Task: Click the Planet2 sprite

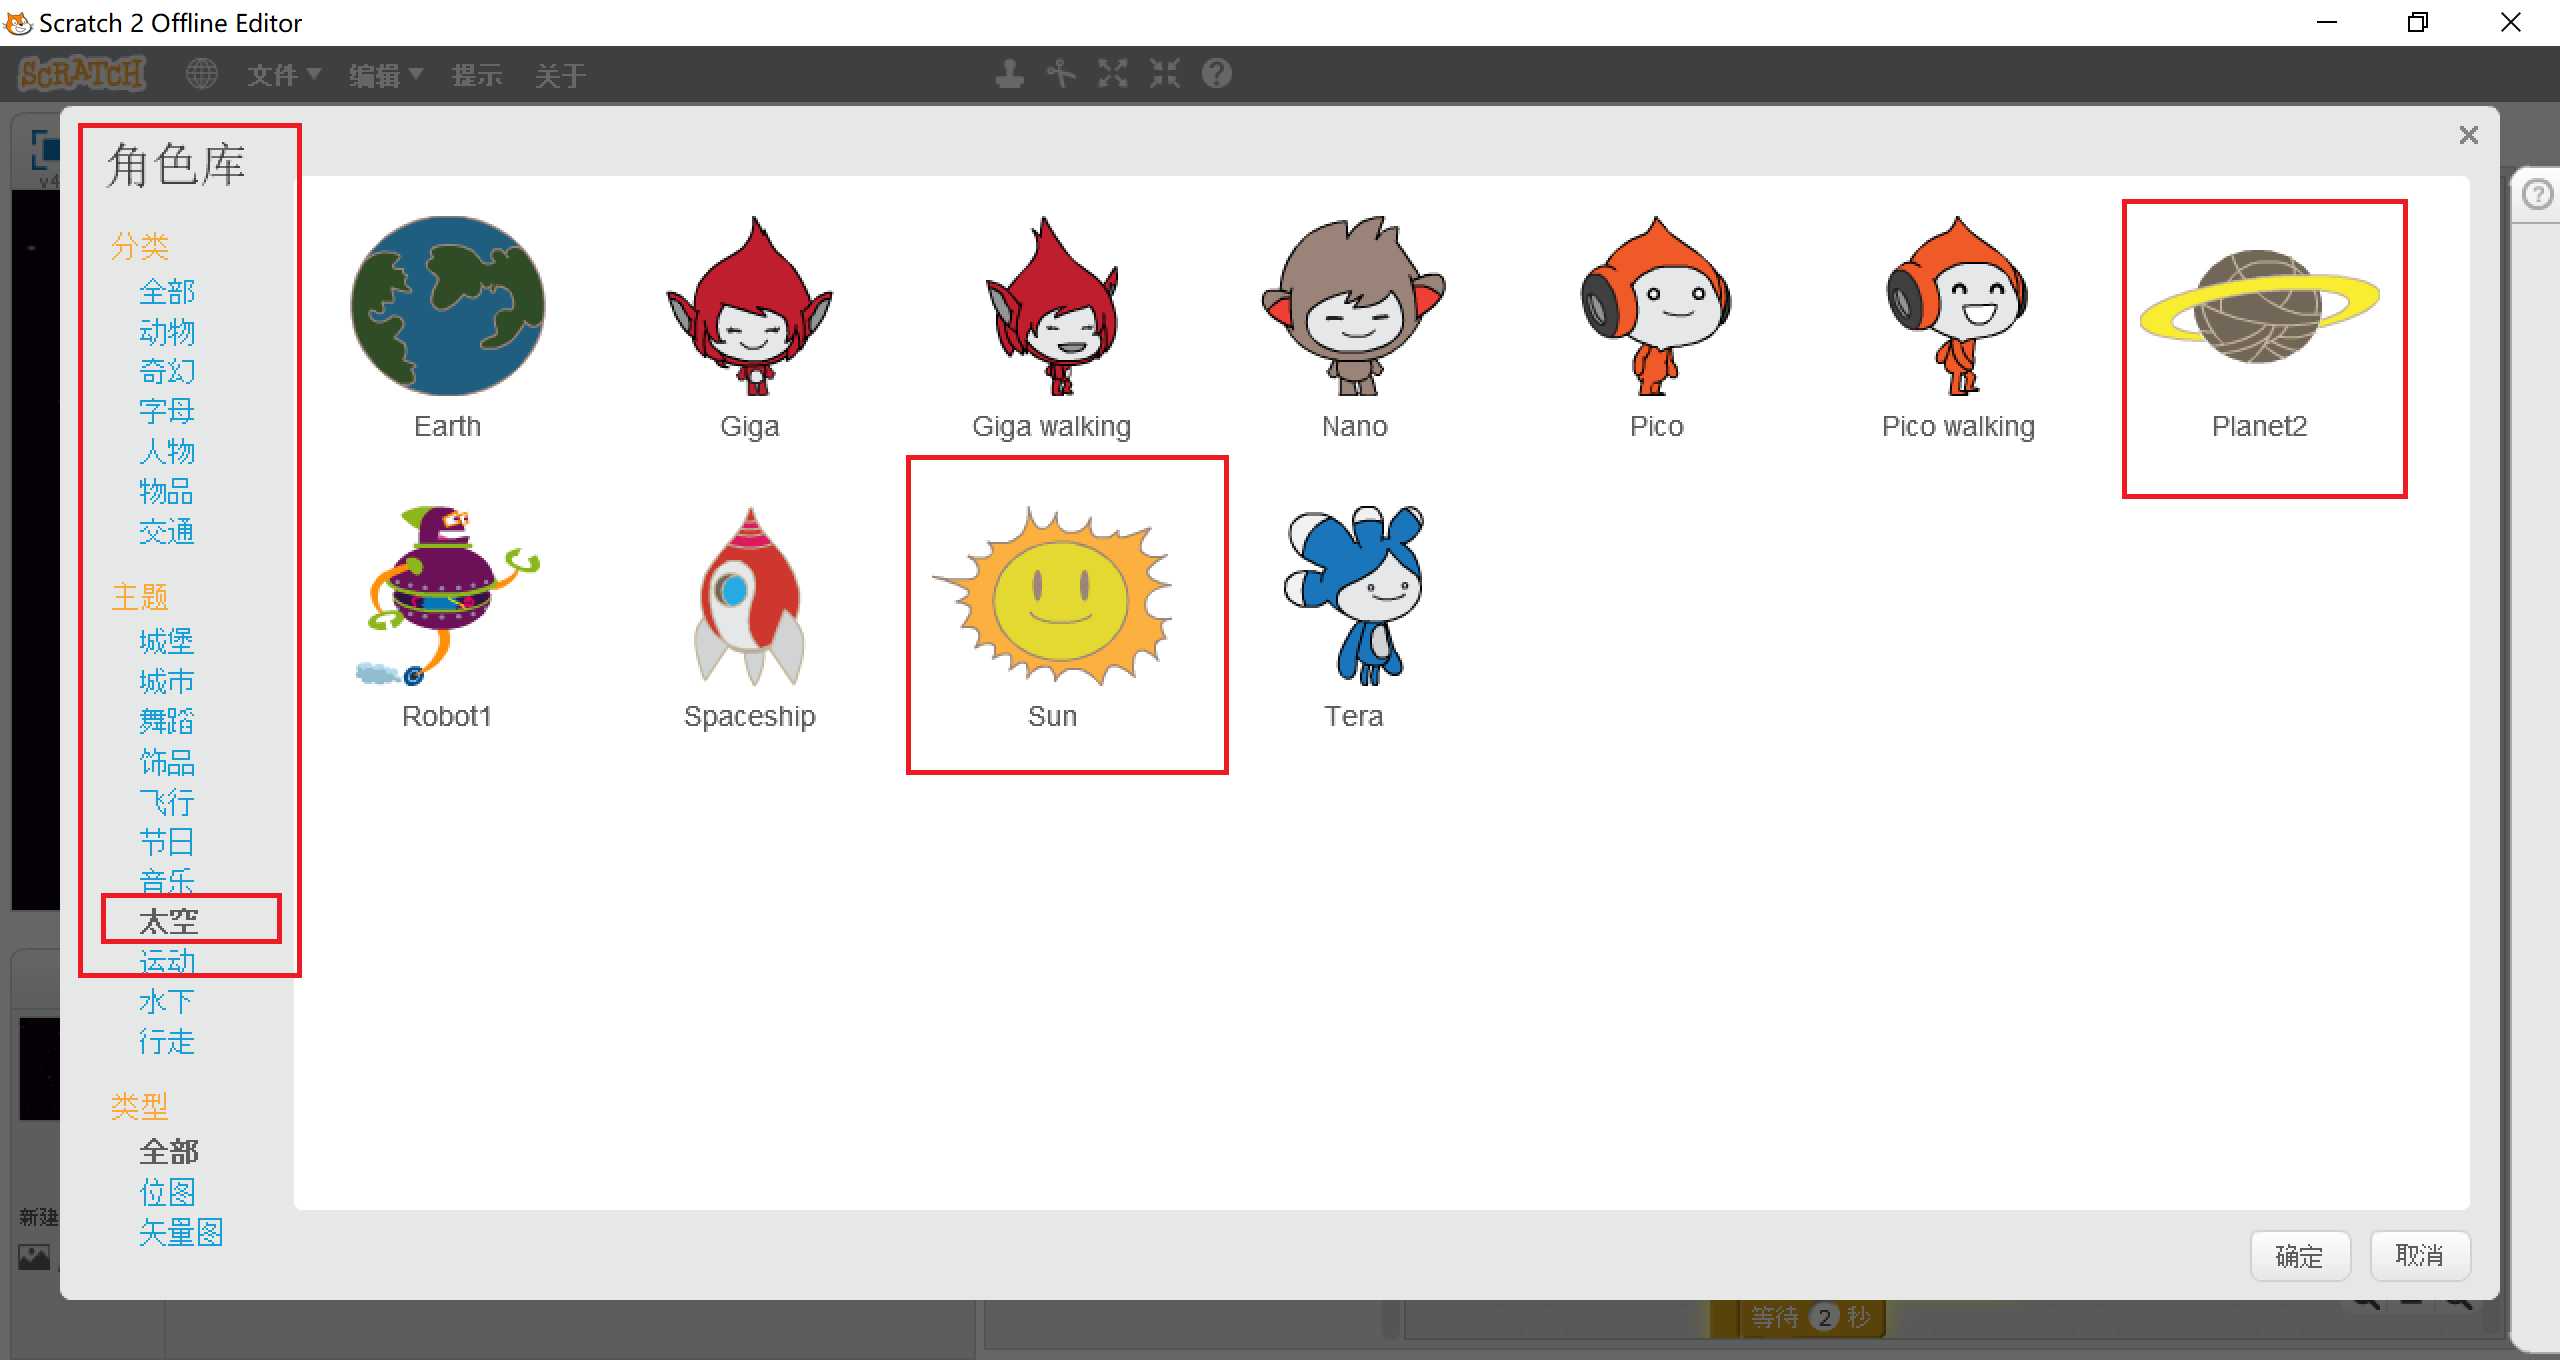Action: click(x=2259, y=308)
